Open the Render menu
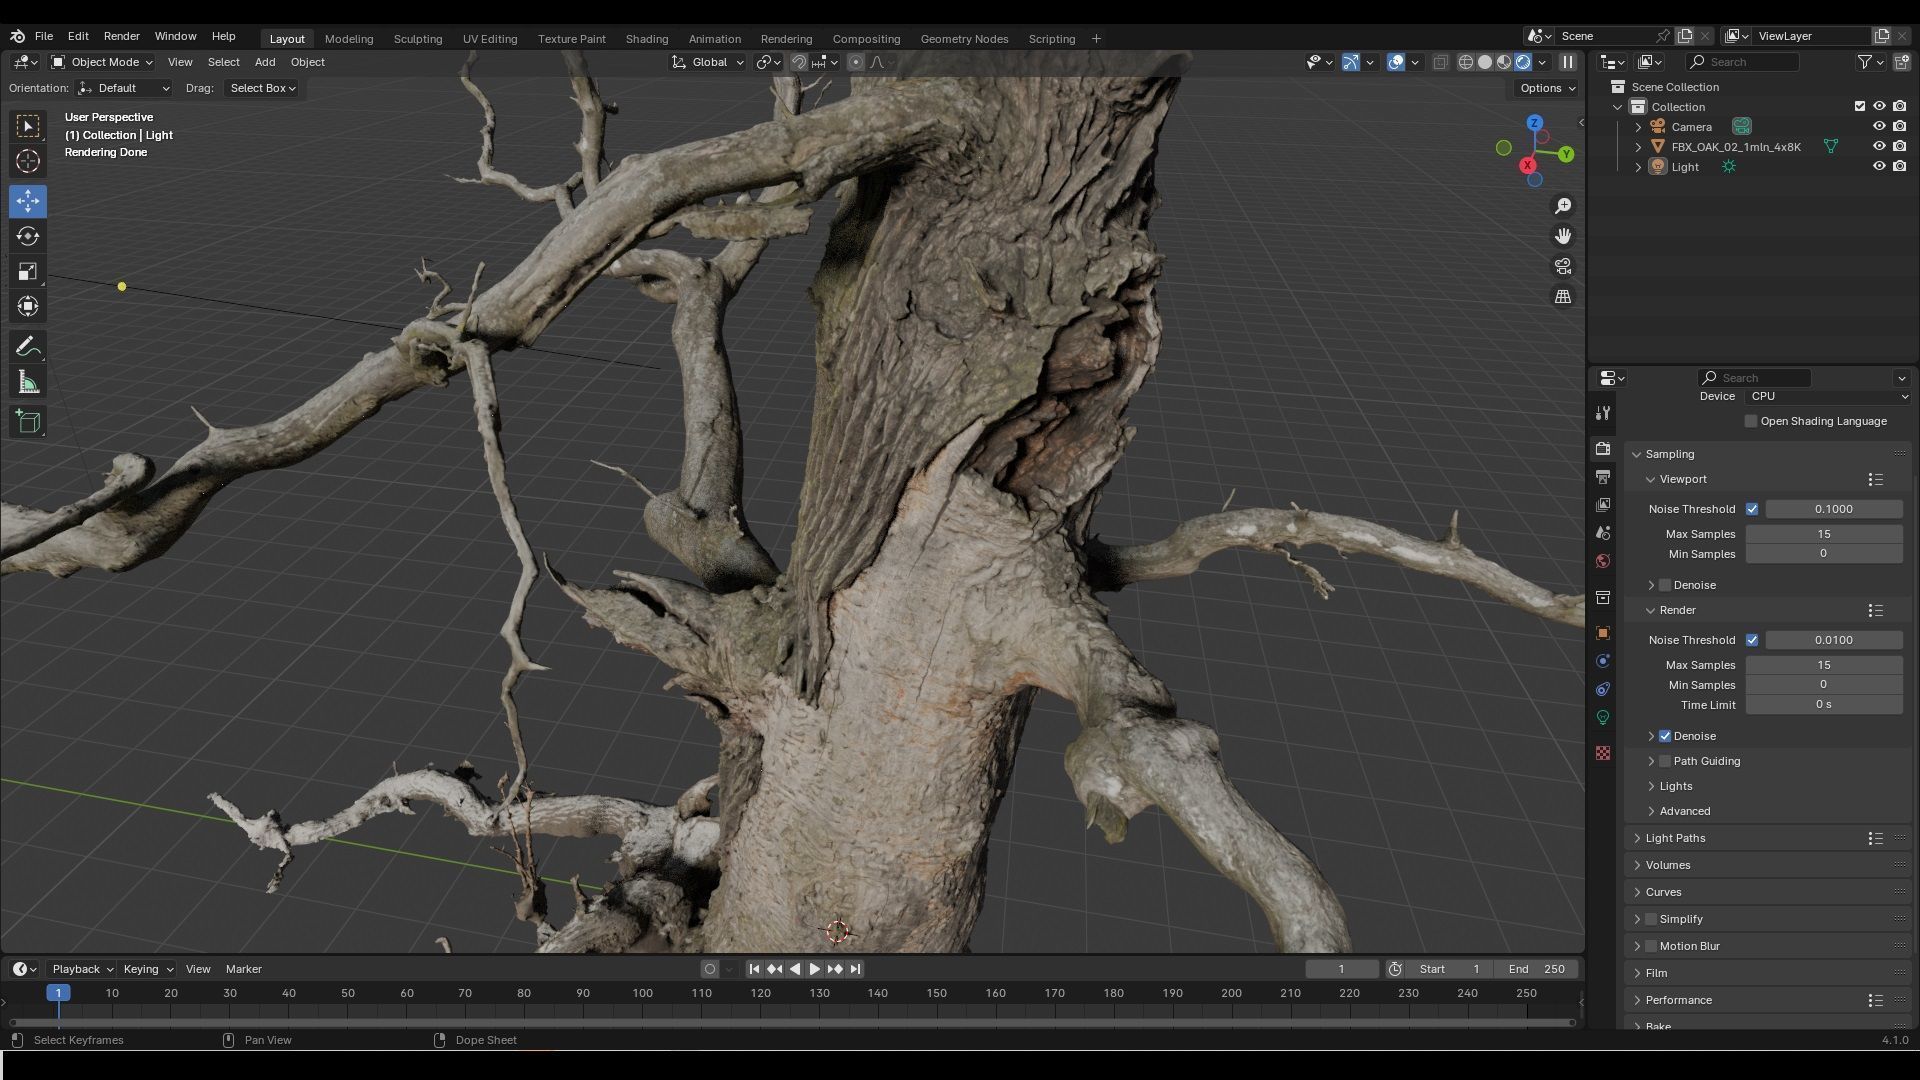Screen dimensions: 1920x1080 (x=121, y=36)
